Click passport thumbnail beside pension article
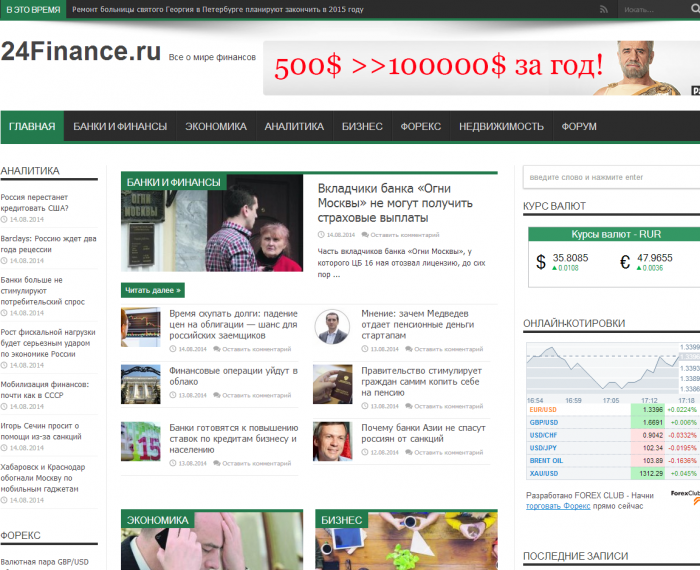This screenshot has height=570, width=700. click(x=333, y=384)
